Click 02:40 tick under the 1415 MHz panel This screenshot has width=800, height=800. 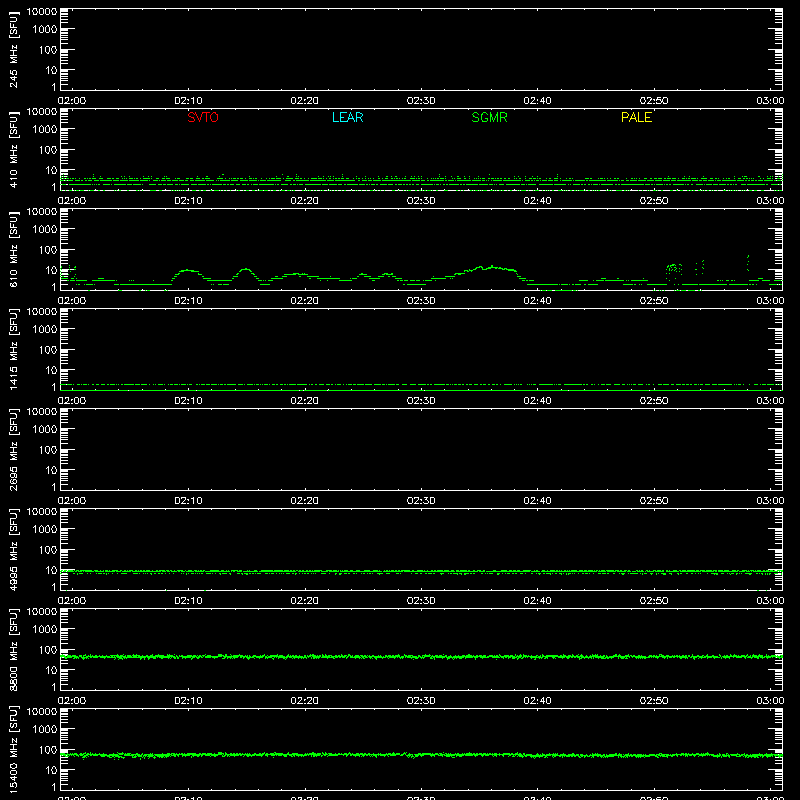pyautogui.click(x=537, y=401)
